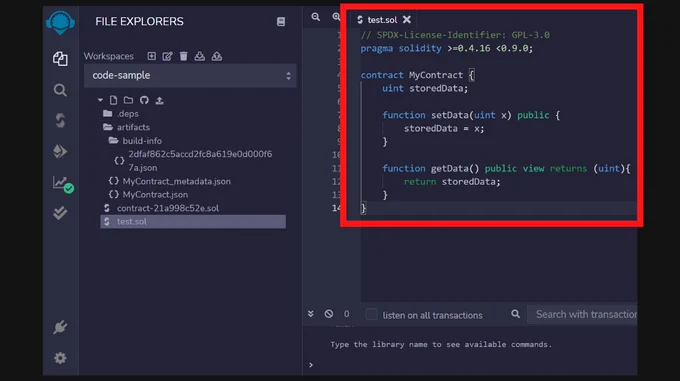Screen dimensions: 680x381
Task: Create a new workspace with plus icon
Action: click(151, 56)
